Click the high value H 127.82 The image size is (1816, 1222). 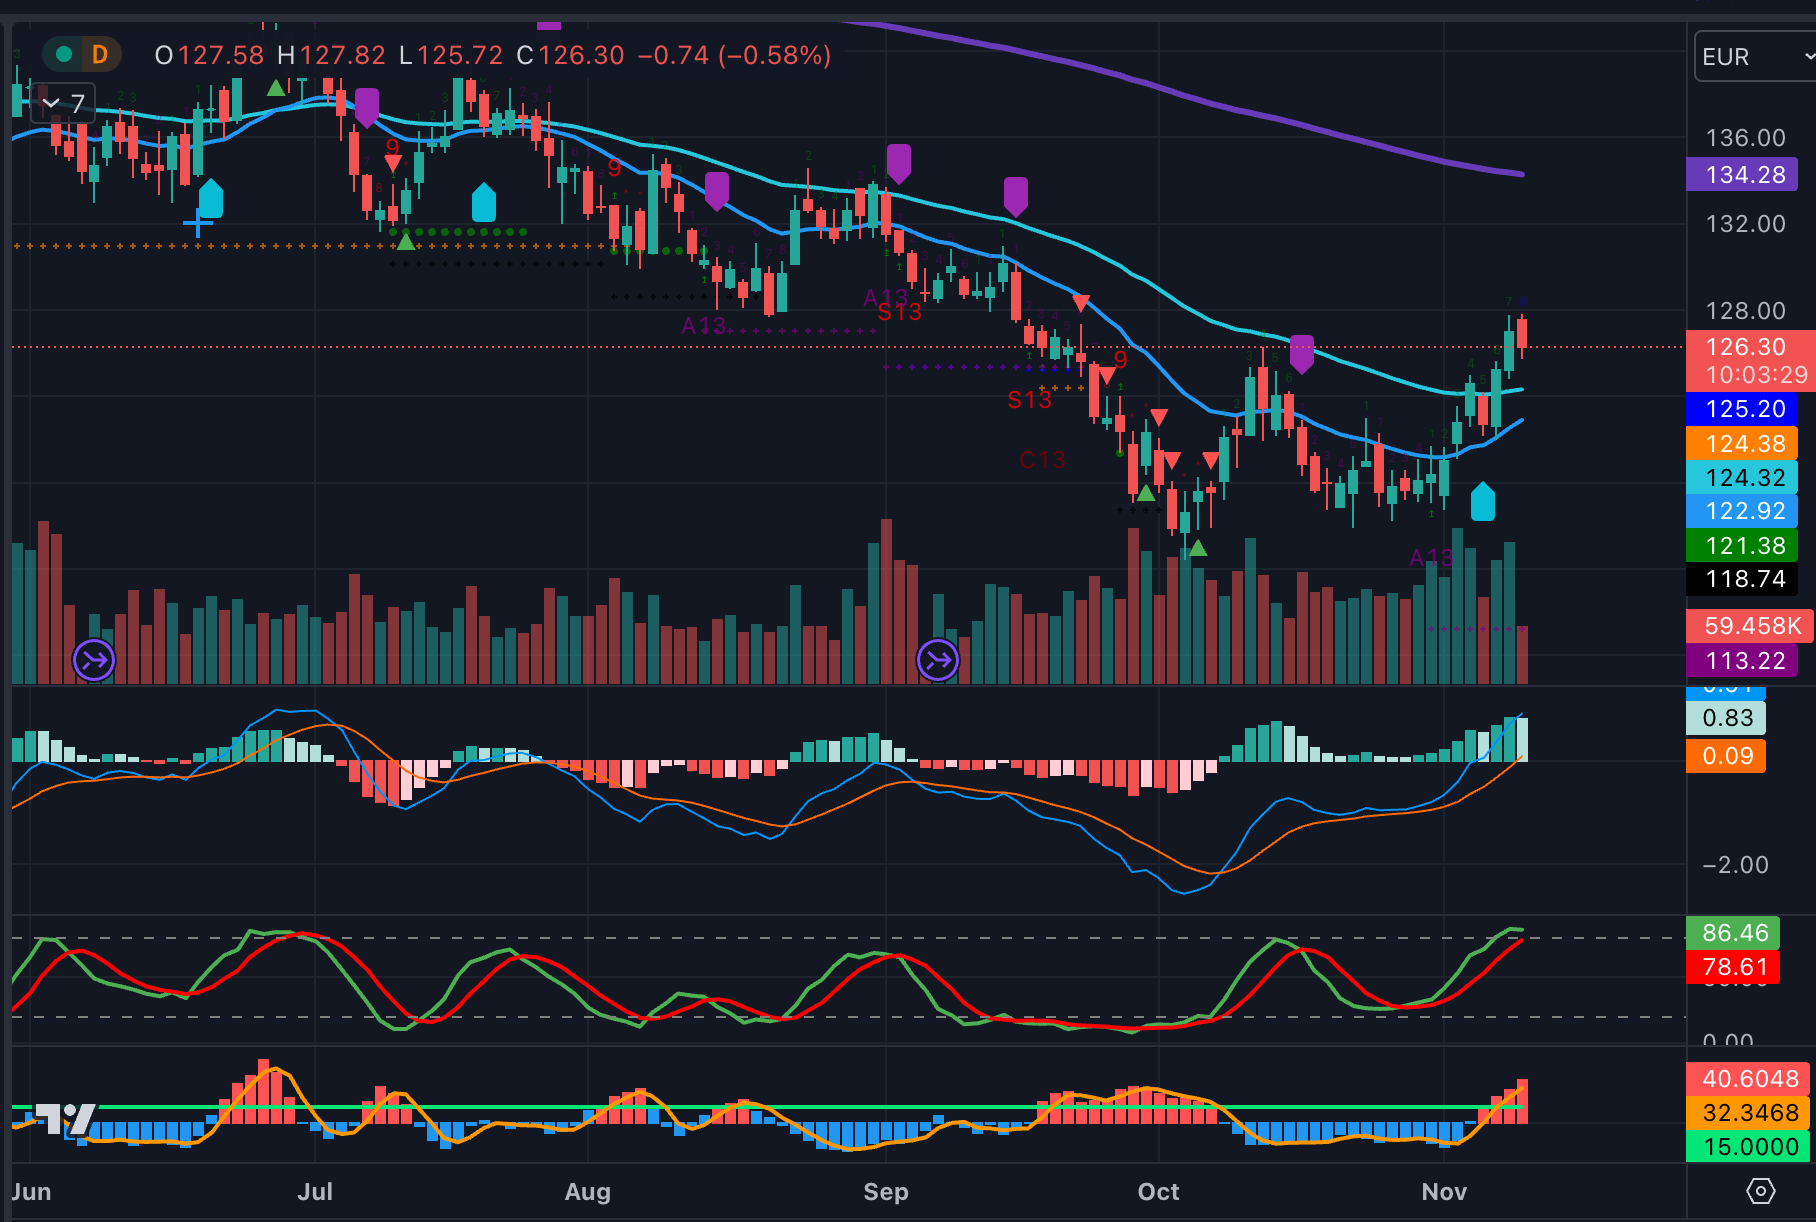331,55
